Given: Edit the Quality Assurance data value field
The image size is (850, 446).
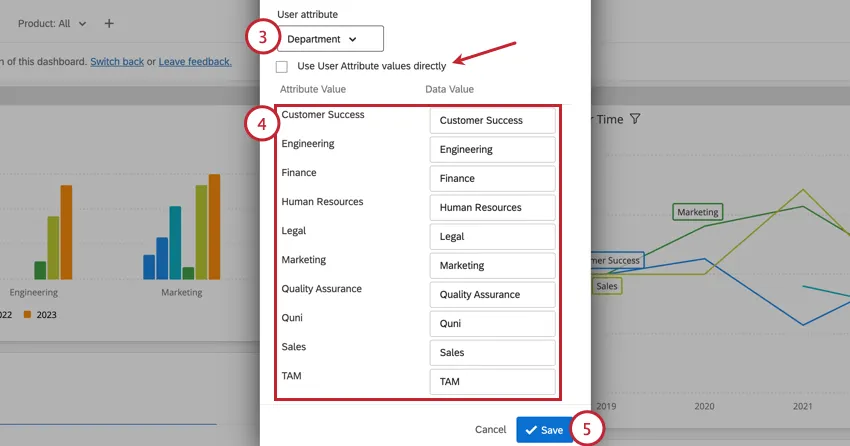Looking at the screenshot, I should point(492,294).
